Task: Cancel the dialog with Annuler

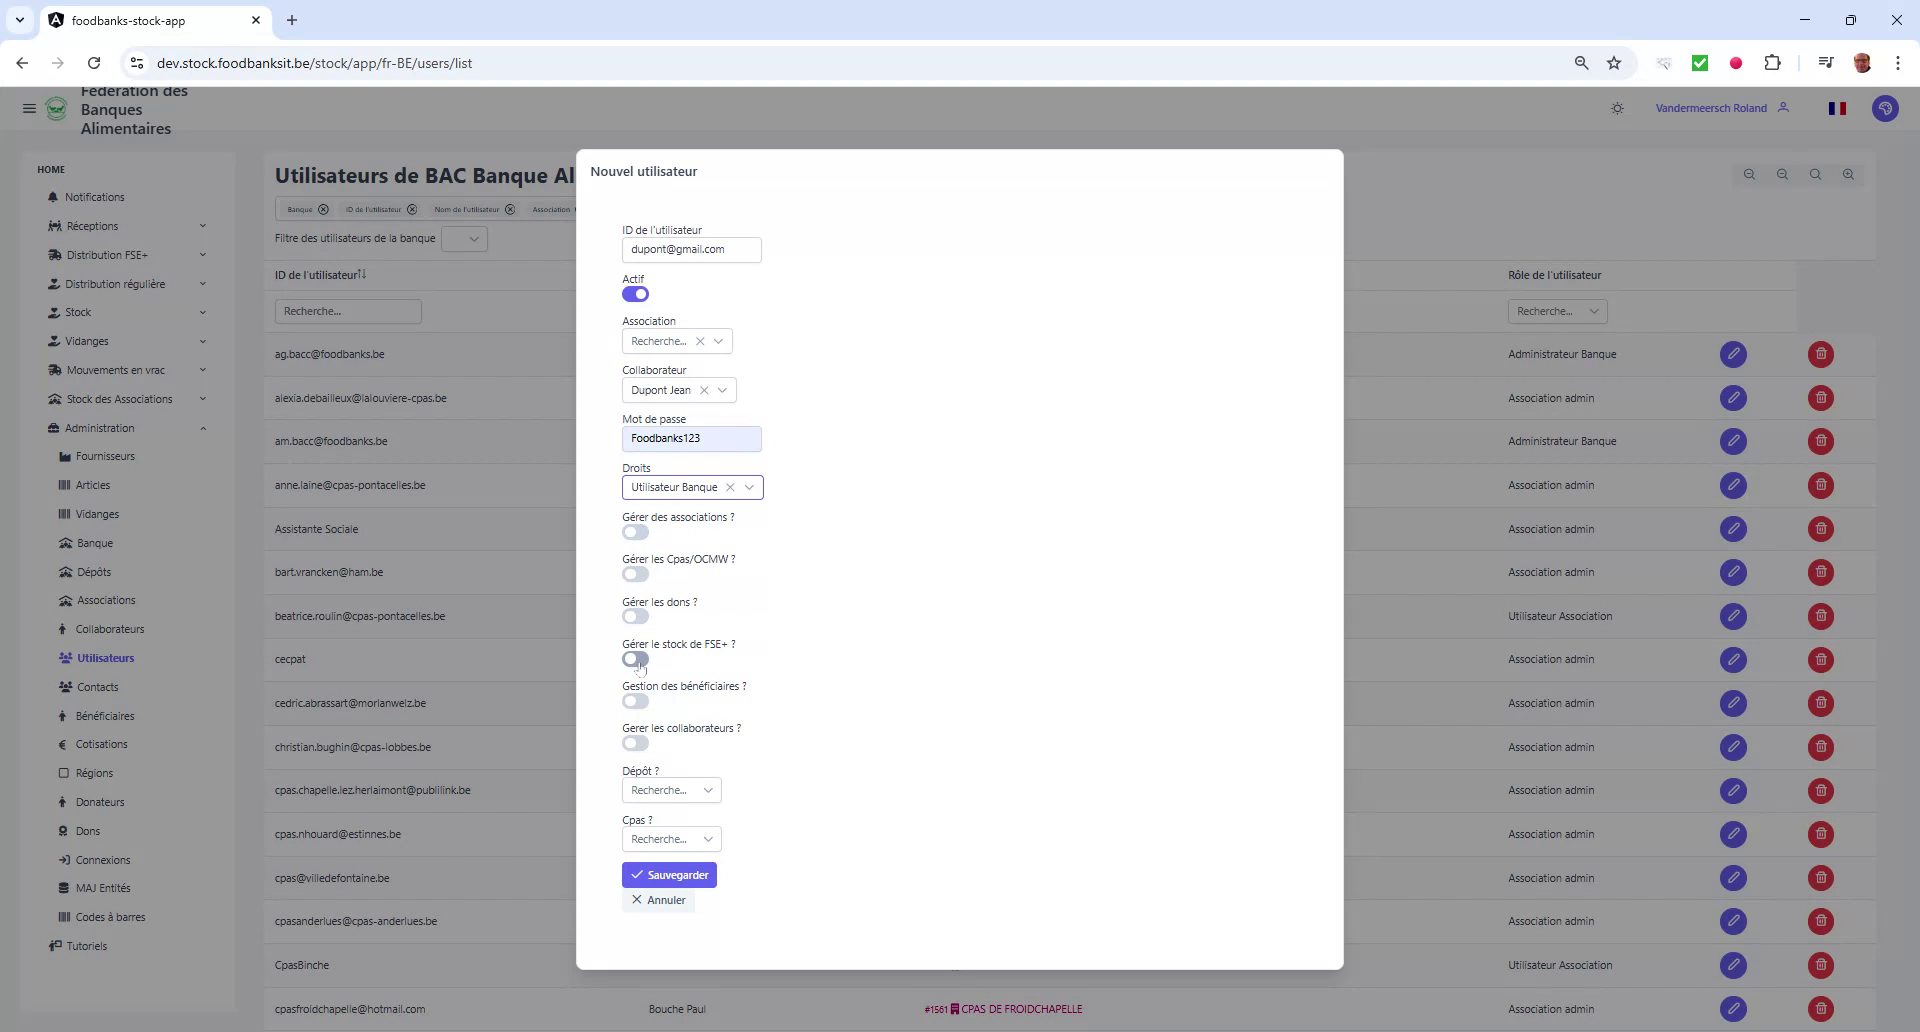Action: (x=658, y=900)
